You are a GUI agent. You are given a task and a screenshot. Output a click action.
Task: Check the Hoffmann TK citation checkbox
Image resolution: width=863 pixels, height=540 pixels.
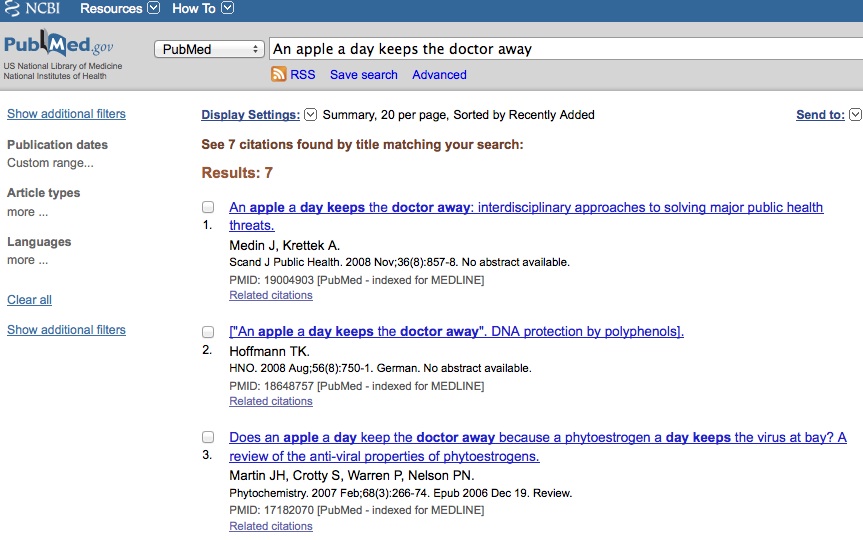[x=208, y=331]
